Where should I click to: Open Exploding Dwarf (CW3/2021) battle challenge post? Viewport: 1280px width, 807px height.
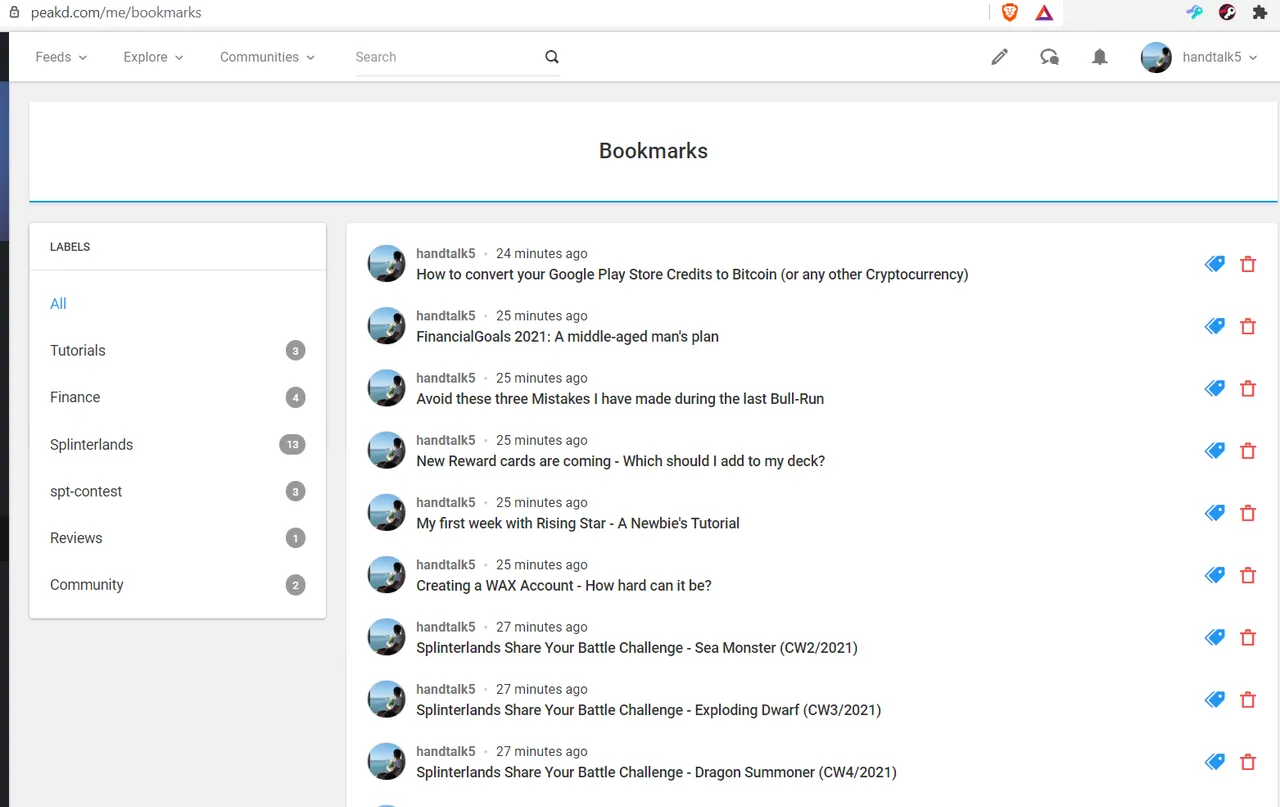[x=648, y=710]
